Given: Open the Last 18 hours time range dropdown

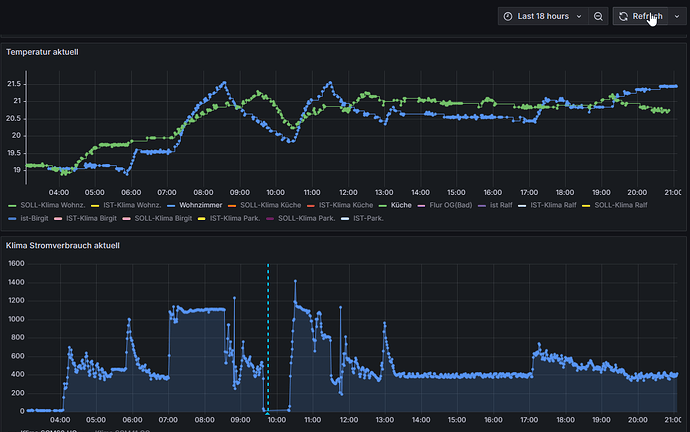Looking at the screenshot, I should (x=543, y=16).
